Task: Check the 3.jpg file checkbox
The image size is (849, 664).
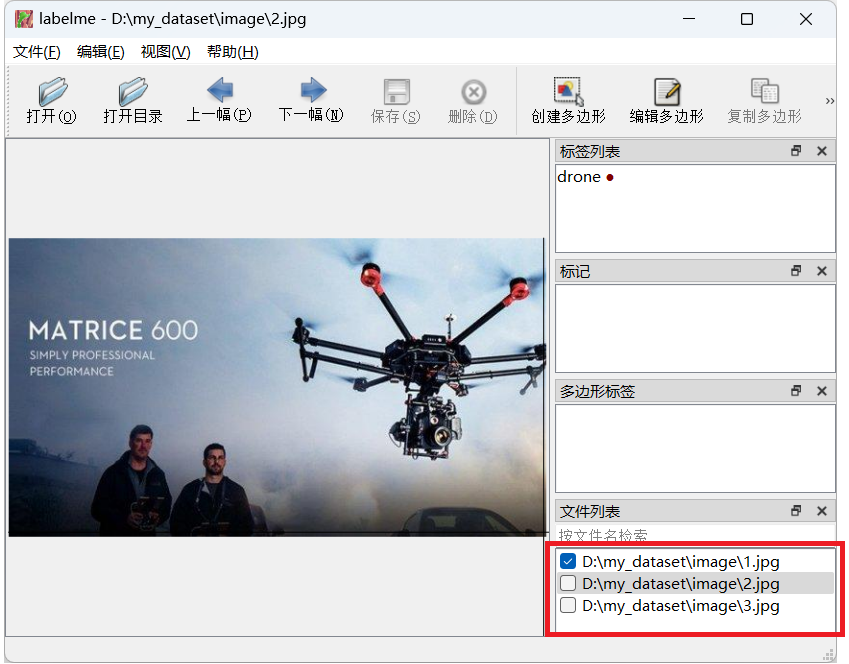Action: [567, 605]
